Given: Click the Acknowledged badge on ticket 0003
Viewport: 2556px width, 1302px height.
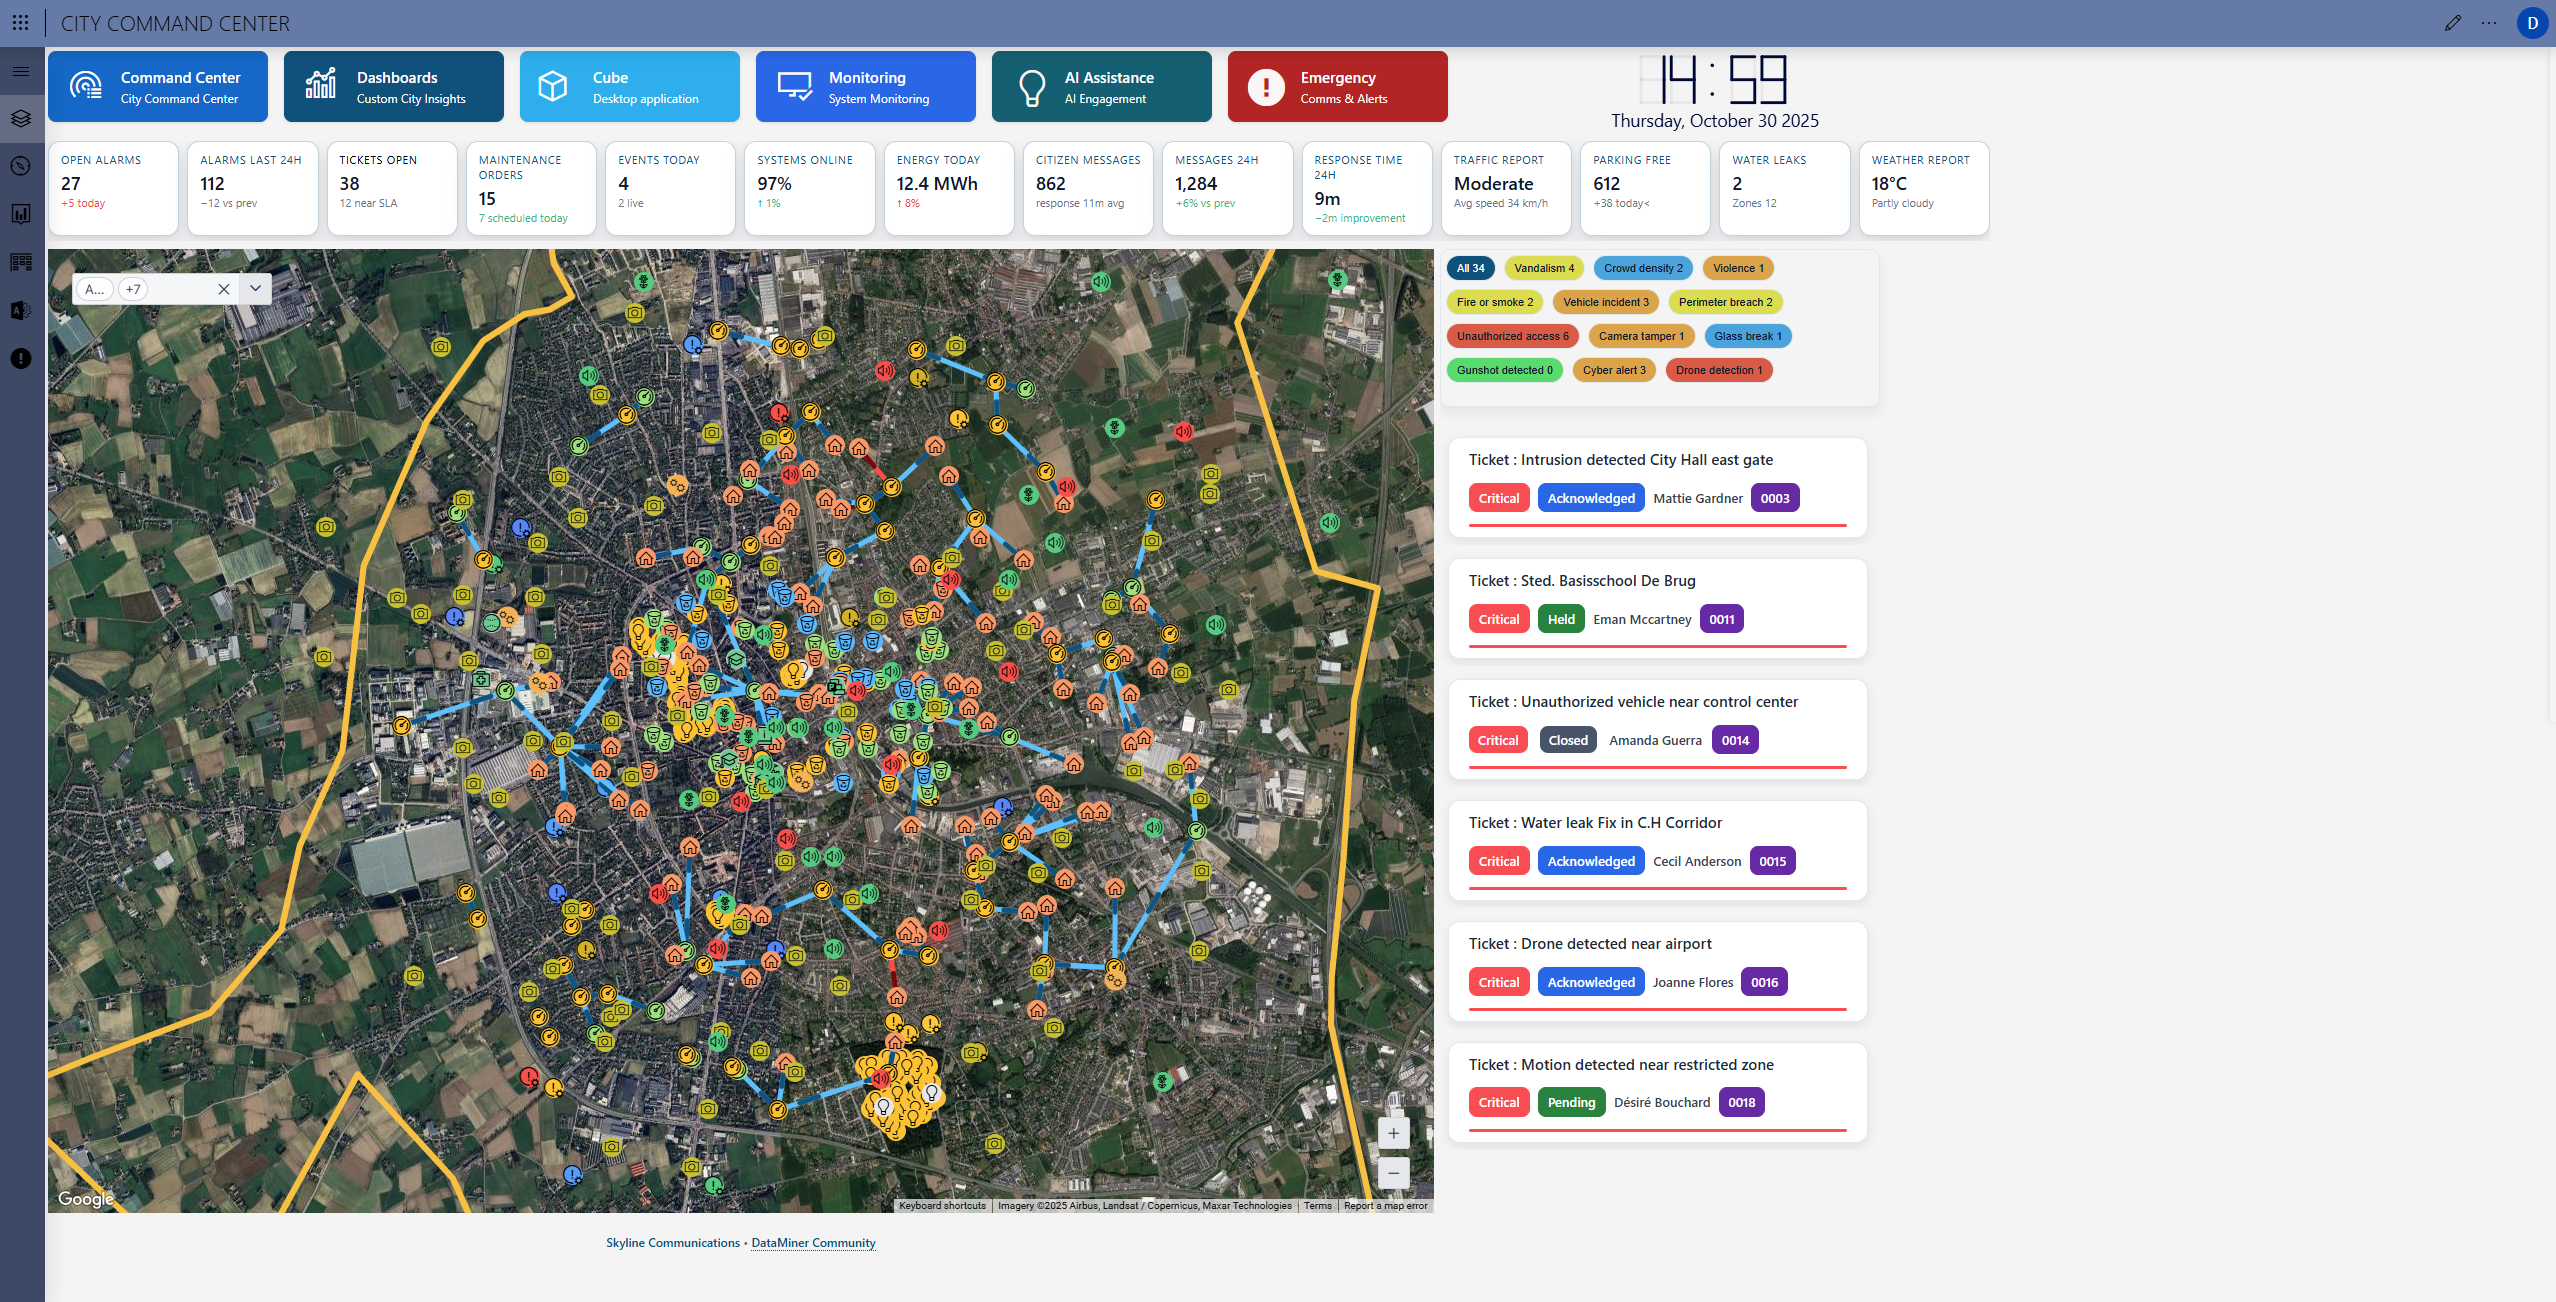Looking at the screenshot, I should pos(1590,498).
